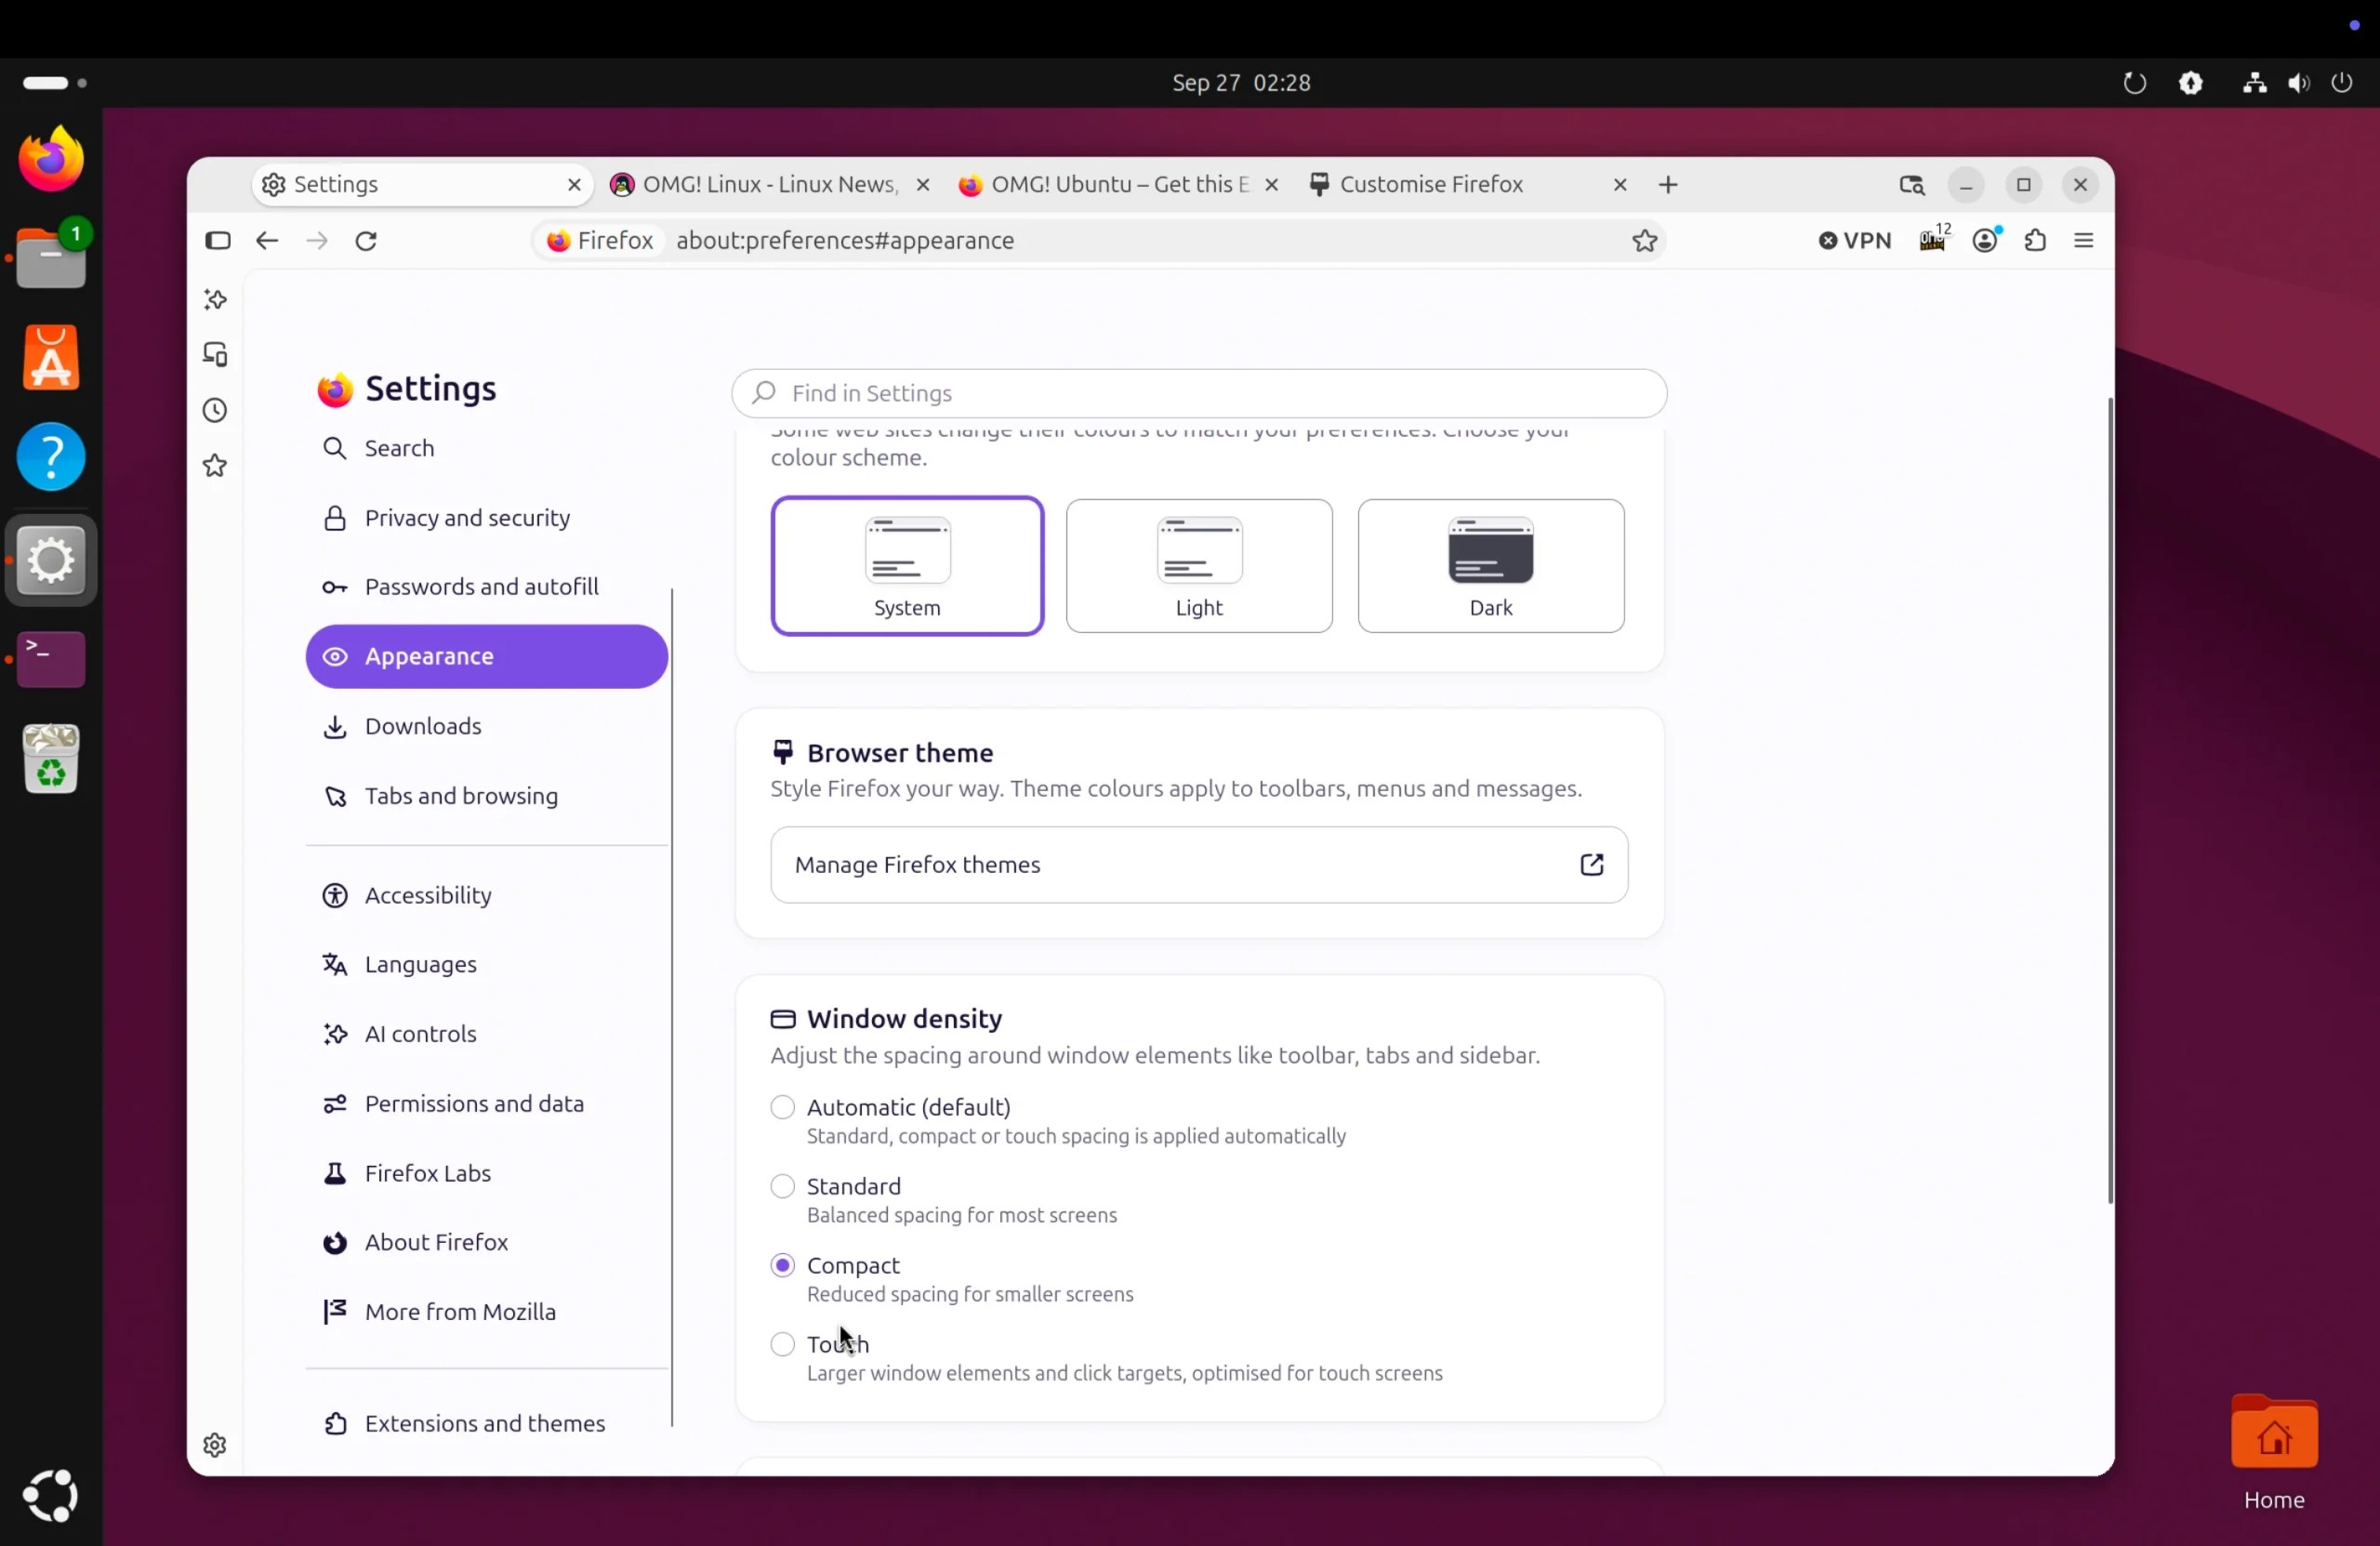
Task: Open More from Mozilla
Action: pyautogui.click(x=487, y=1312)
